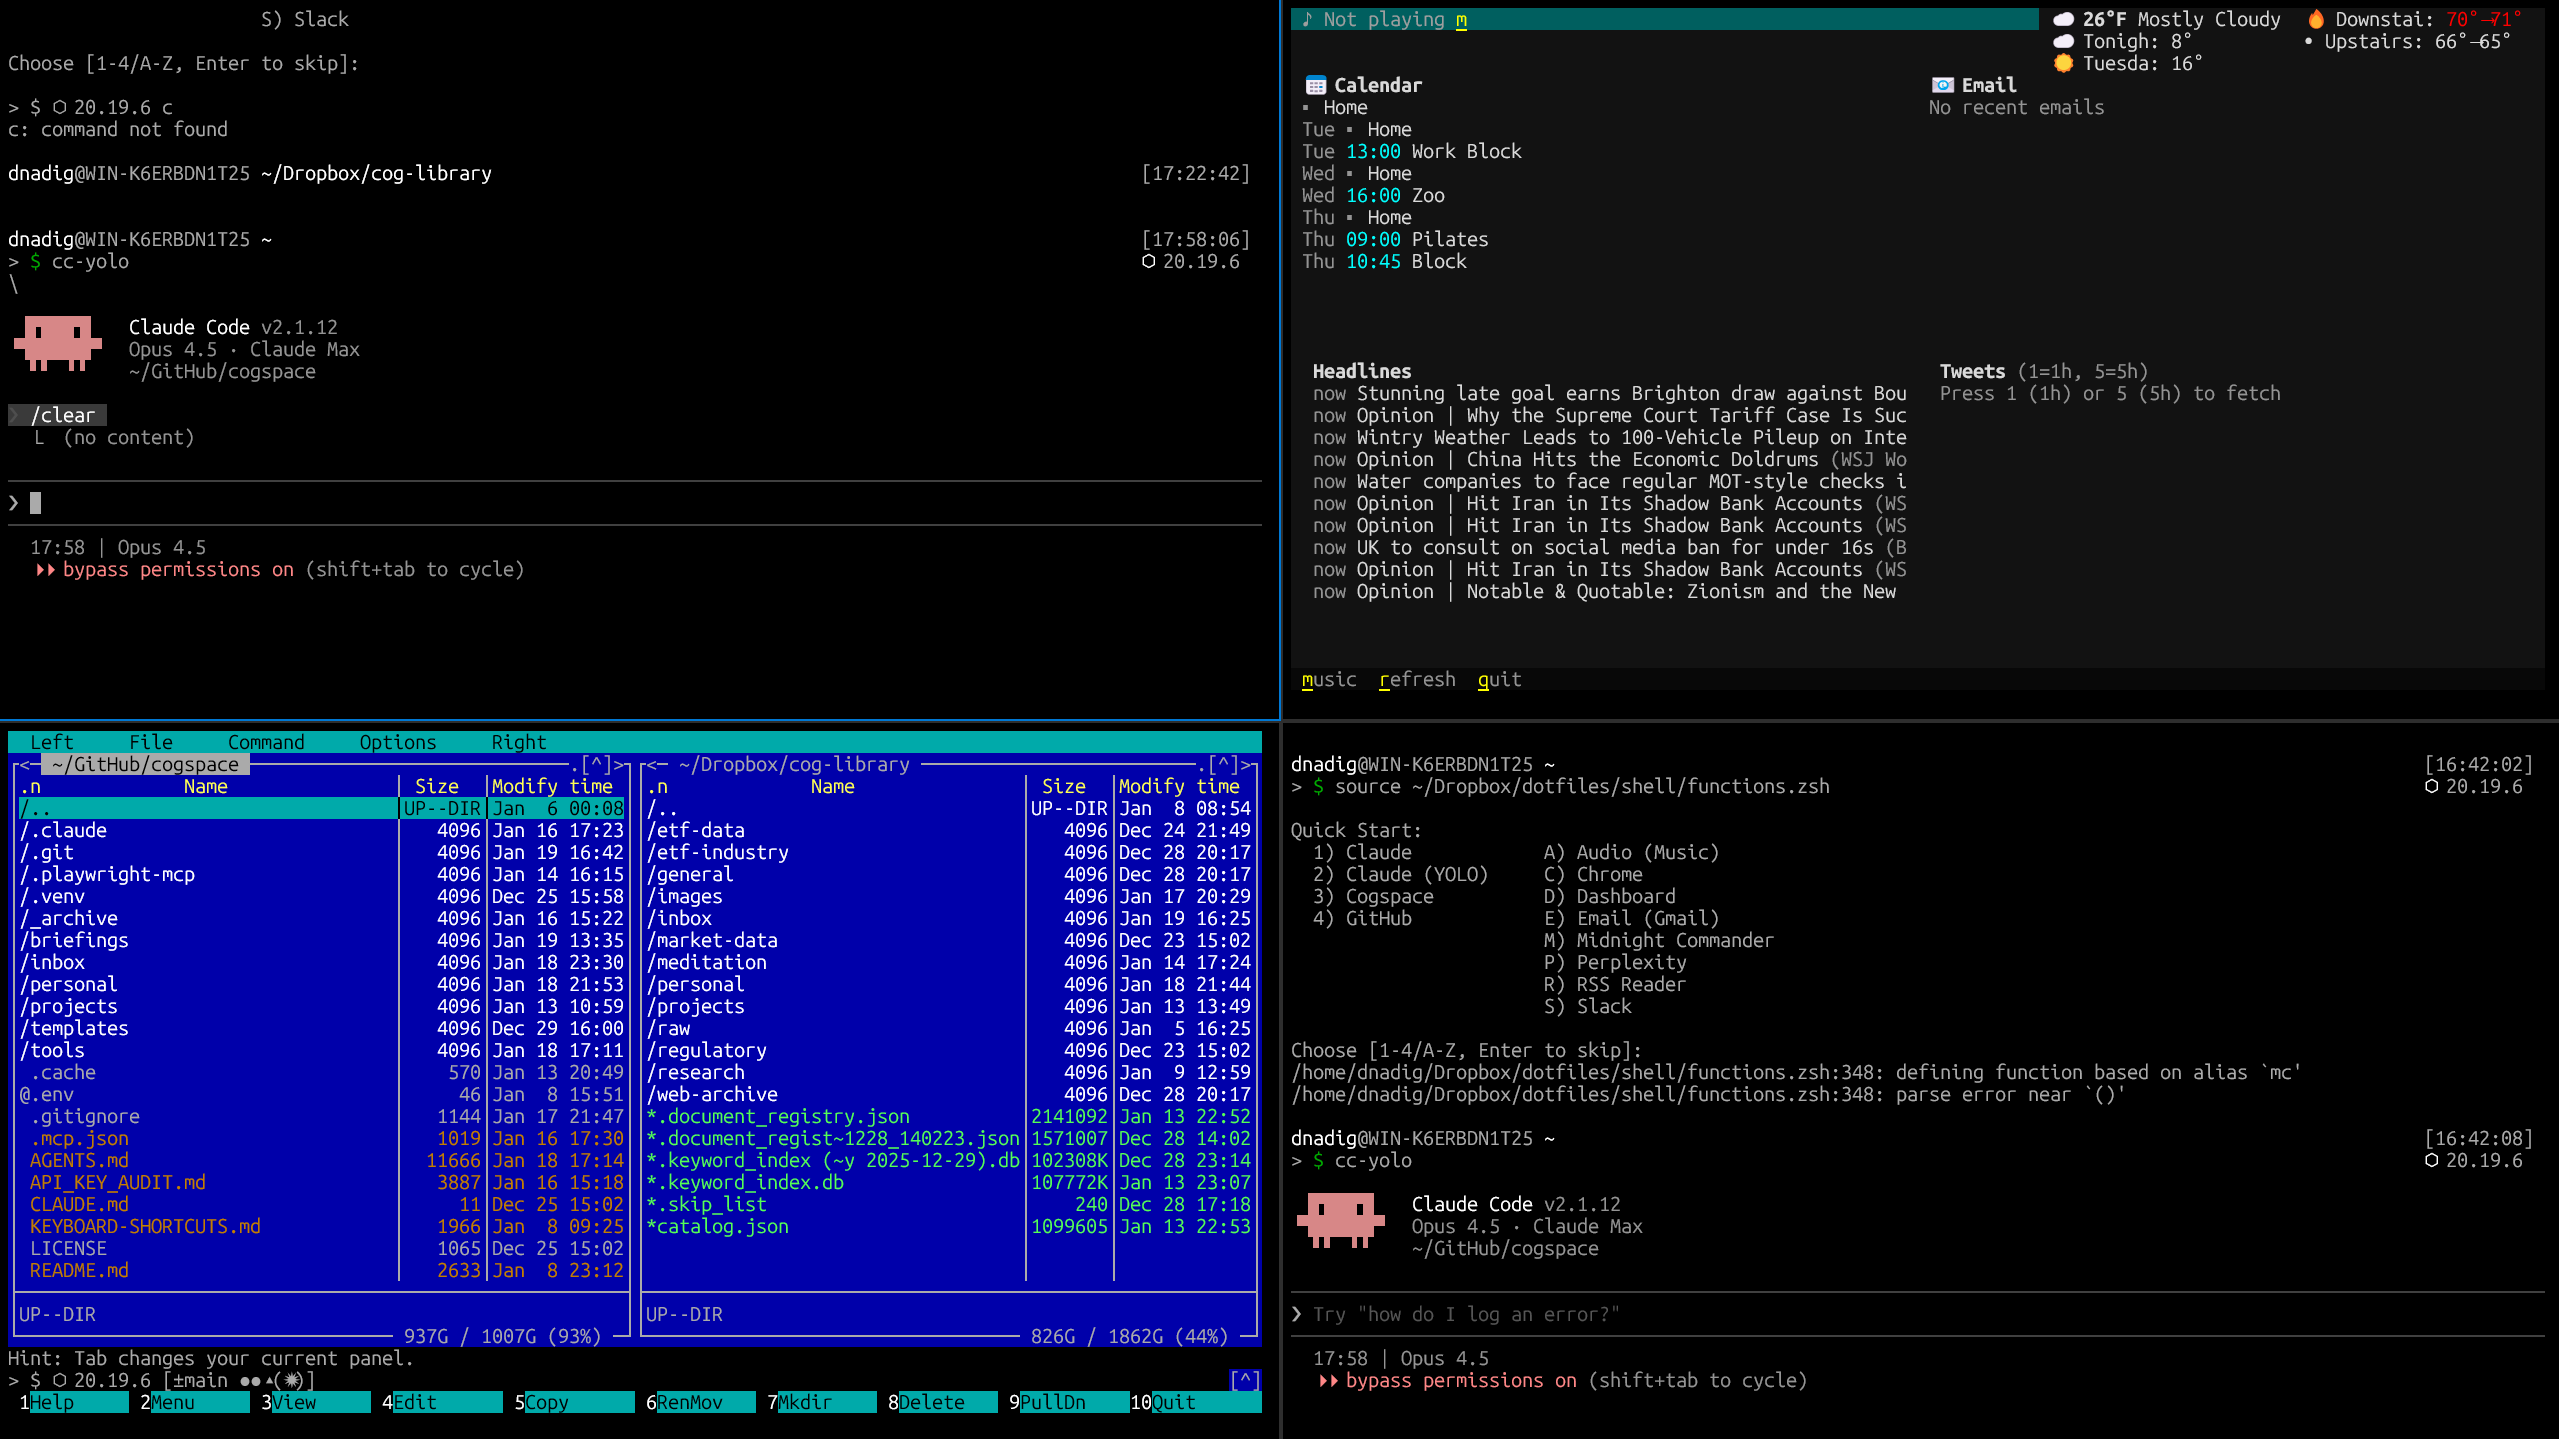Expand command history [^] beside shell prompt

tap(1244, 1381)
